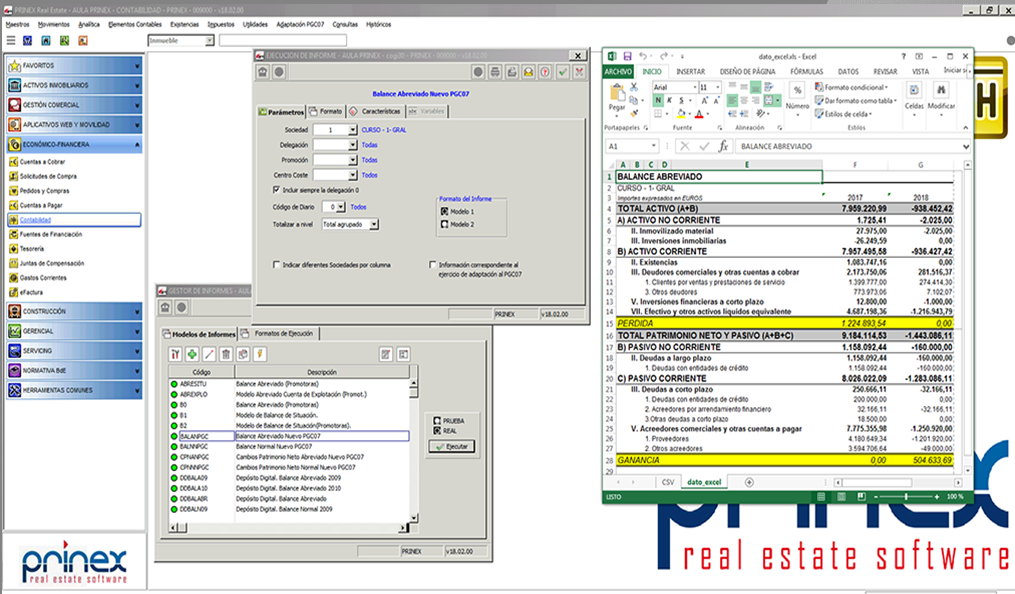The height and width of the screenshot is (594, 1015).
Task: Open the Consultas menu
Action: pos(344,22)
